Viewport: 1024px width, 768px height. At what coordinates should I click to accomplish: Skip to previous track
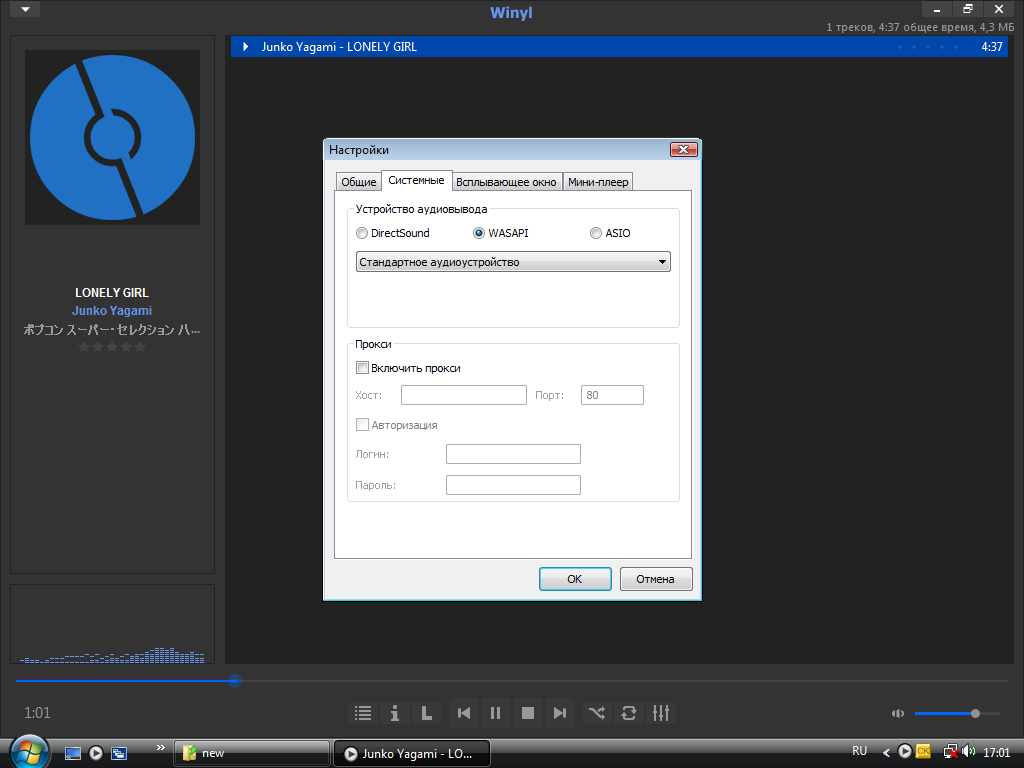464,713
